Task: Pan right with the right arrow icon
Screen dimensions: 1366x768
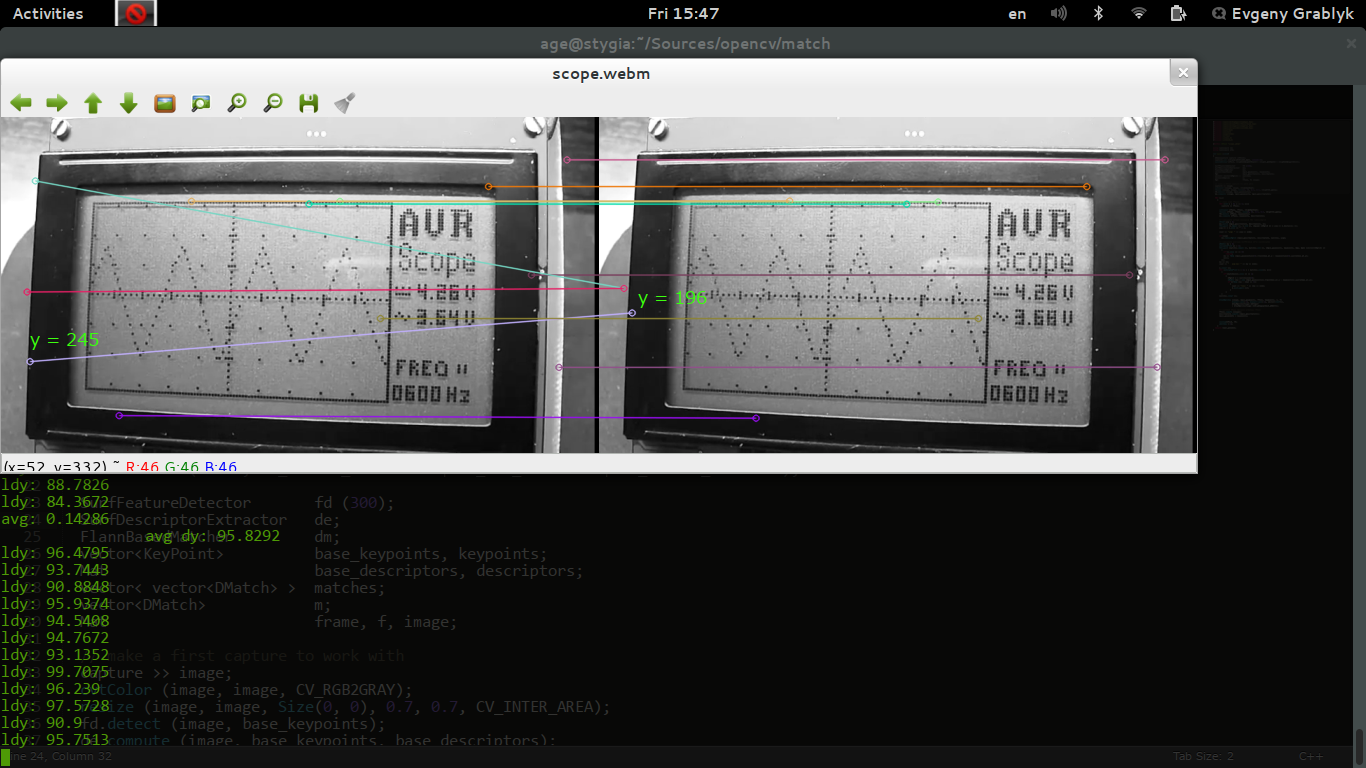Action: coord(57,102)
